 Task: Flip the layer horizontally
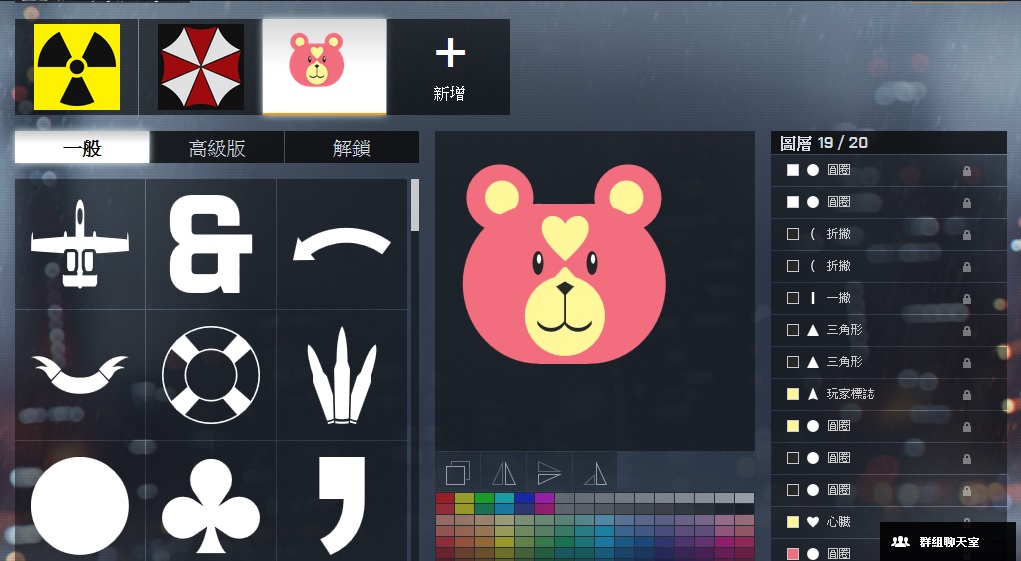click(502, 472)
